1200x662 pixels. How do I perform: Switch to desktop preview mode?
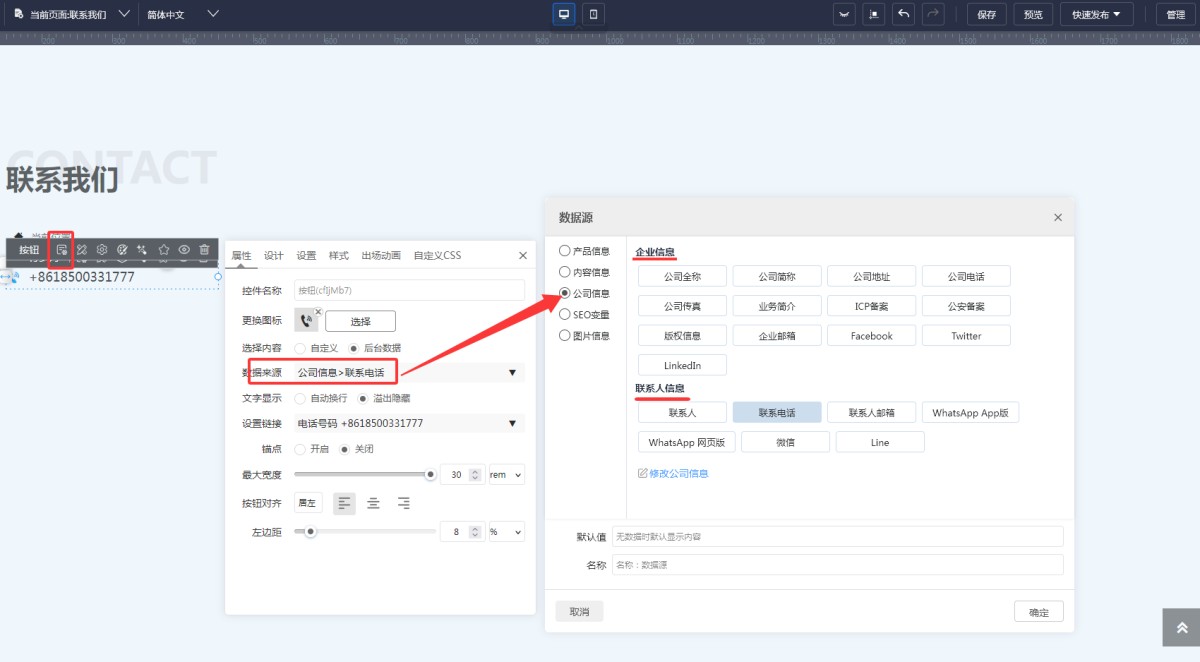(x=564, y=14)
